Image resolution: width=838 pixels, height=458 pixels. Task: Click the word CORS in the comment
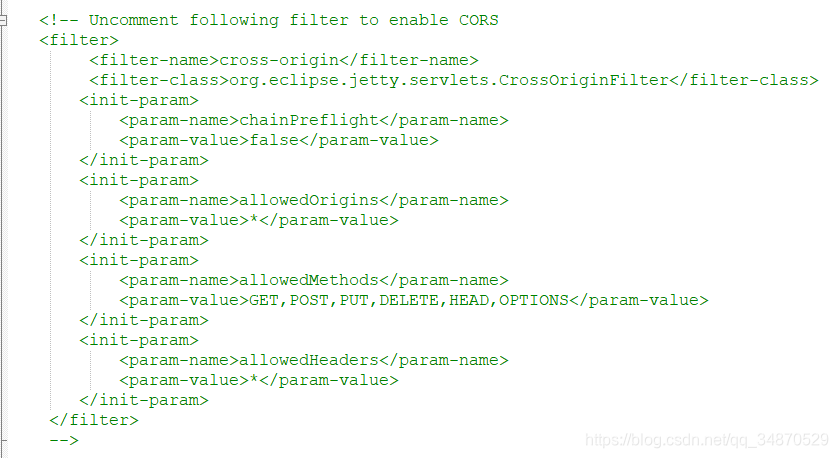(x=478, y=20)
